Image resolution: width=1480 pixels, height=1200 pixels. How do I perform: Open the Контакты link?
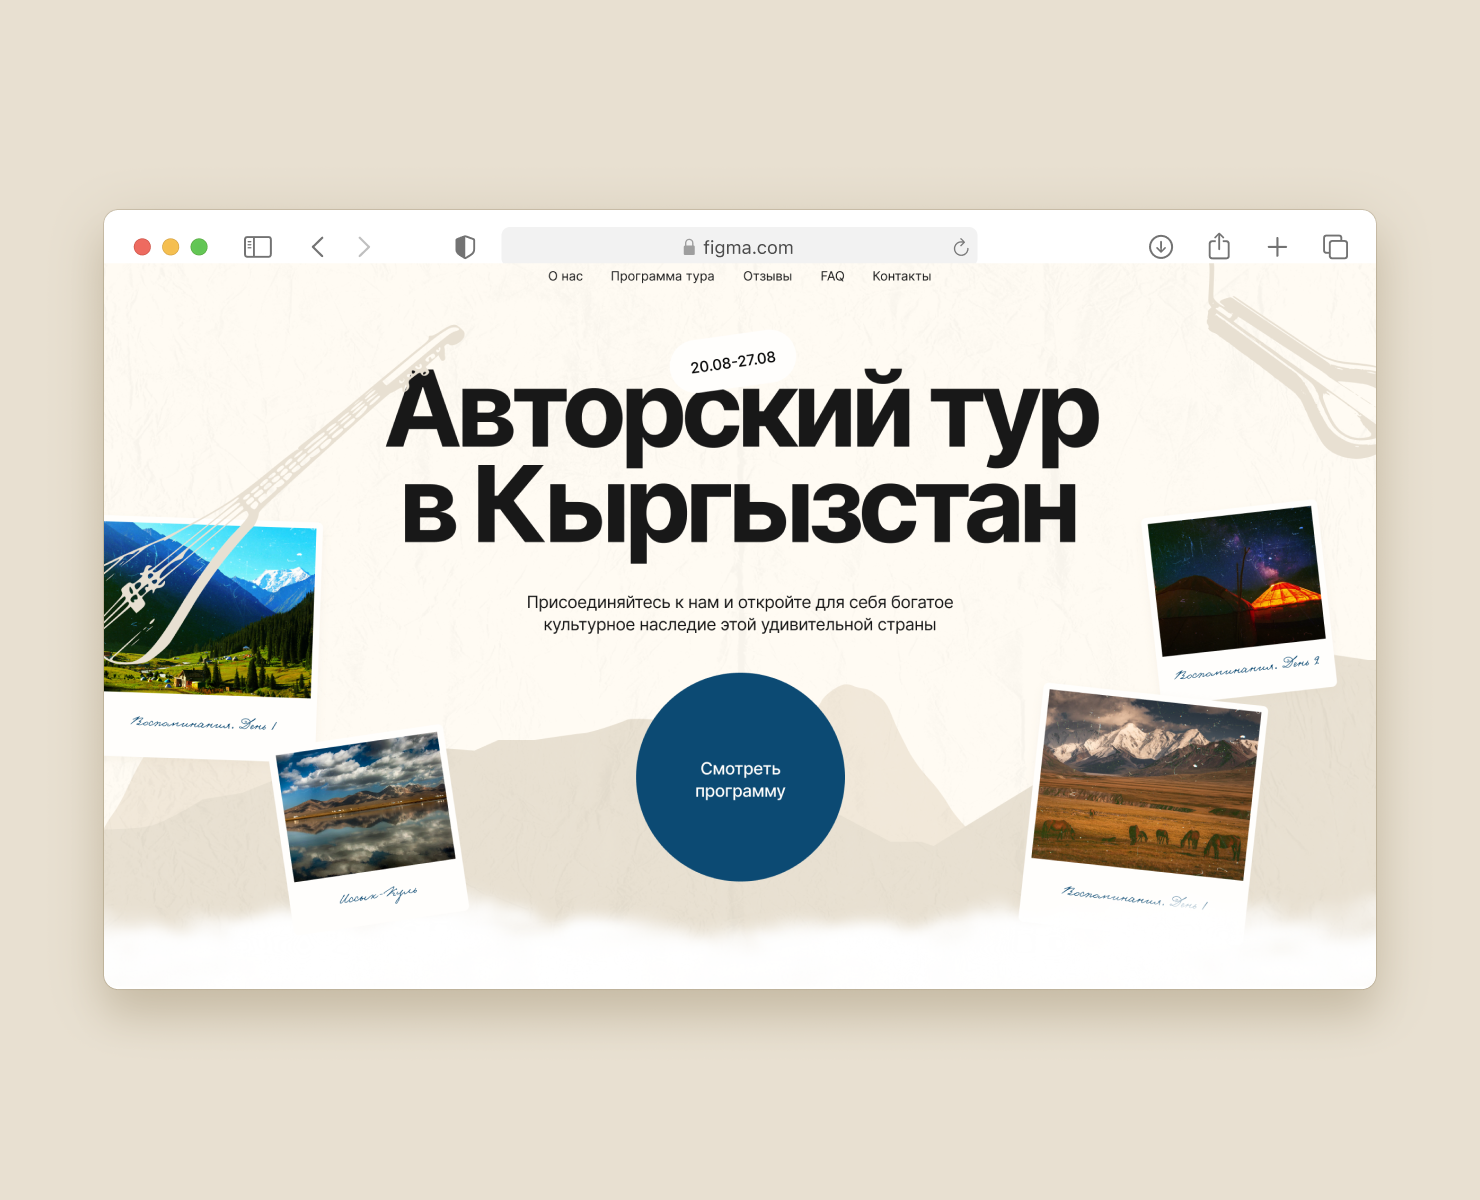(901, 276)
